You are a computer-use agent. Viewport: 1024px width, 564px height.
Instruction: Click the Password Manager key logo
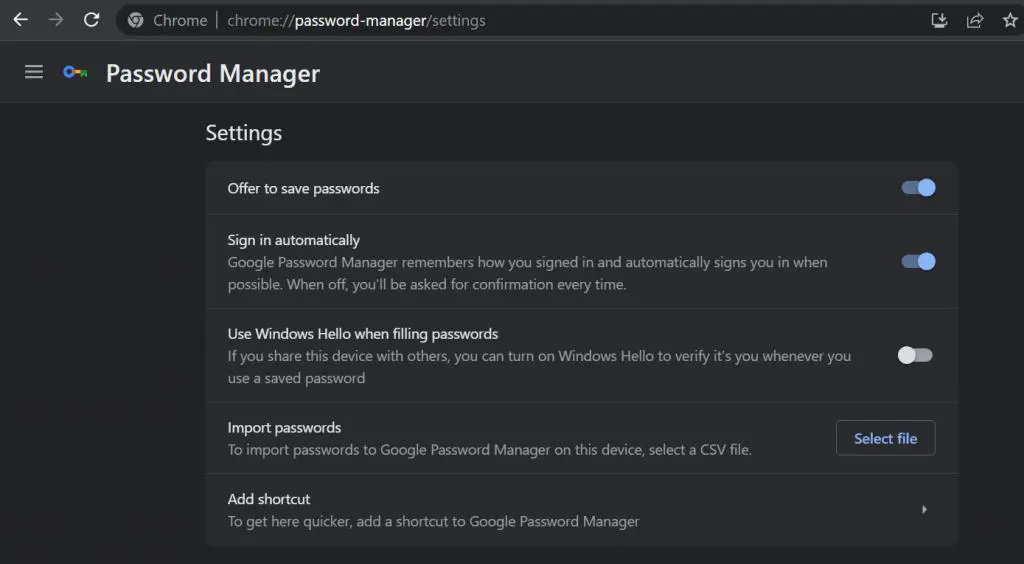[x=75, y=72]
